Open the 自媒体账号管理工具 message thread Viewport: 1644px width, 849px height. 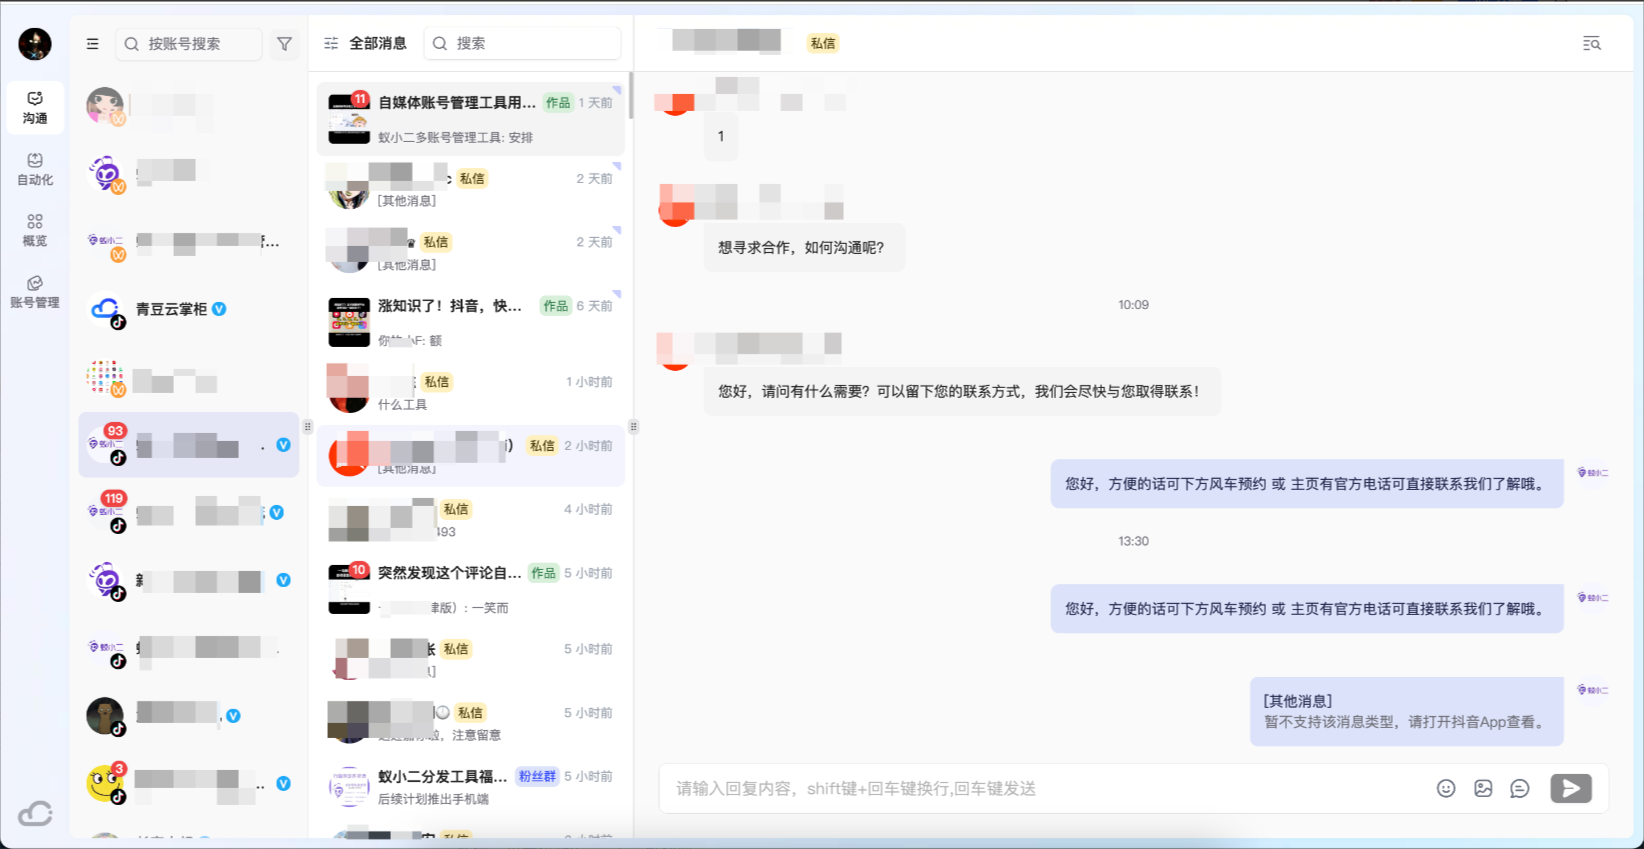point(470,119)
